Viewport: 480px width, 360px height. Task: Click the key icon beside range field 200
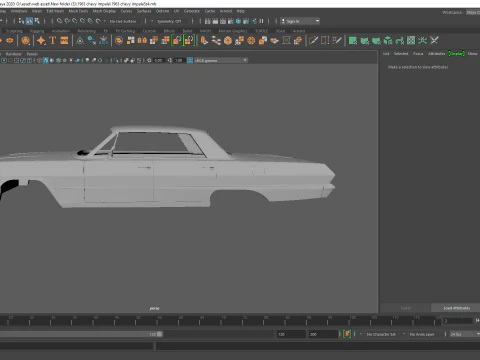347,334
